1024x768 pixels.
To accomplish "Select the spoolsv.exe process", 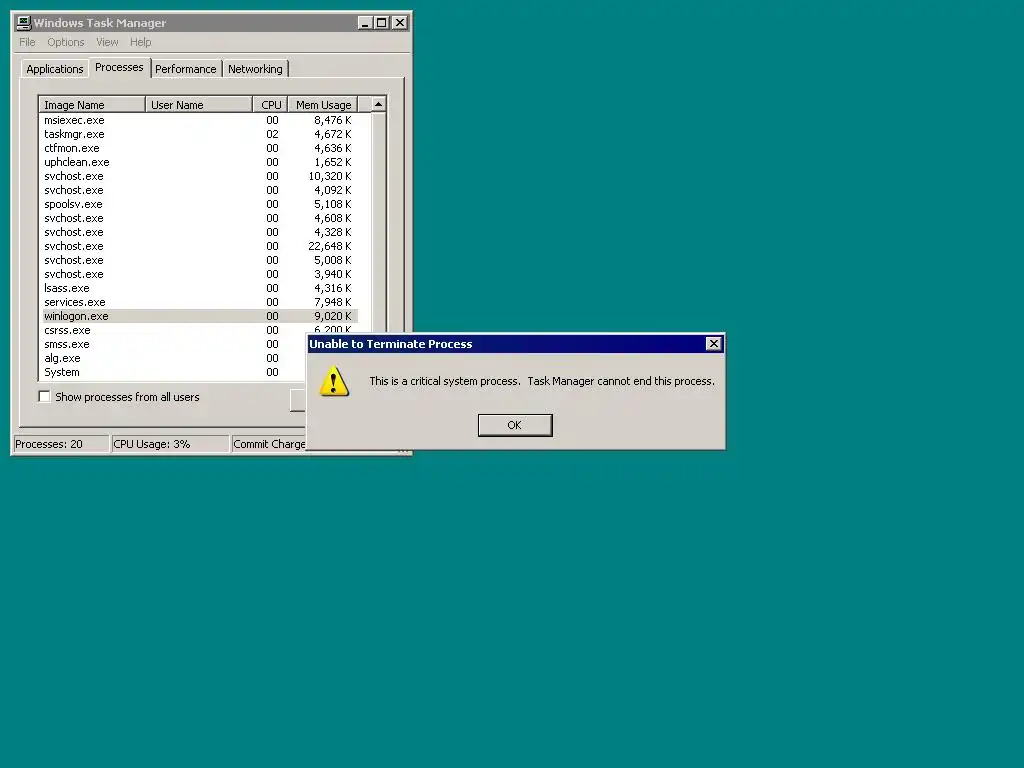I will pos(199,204).
